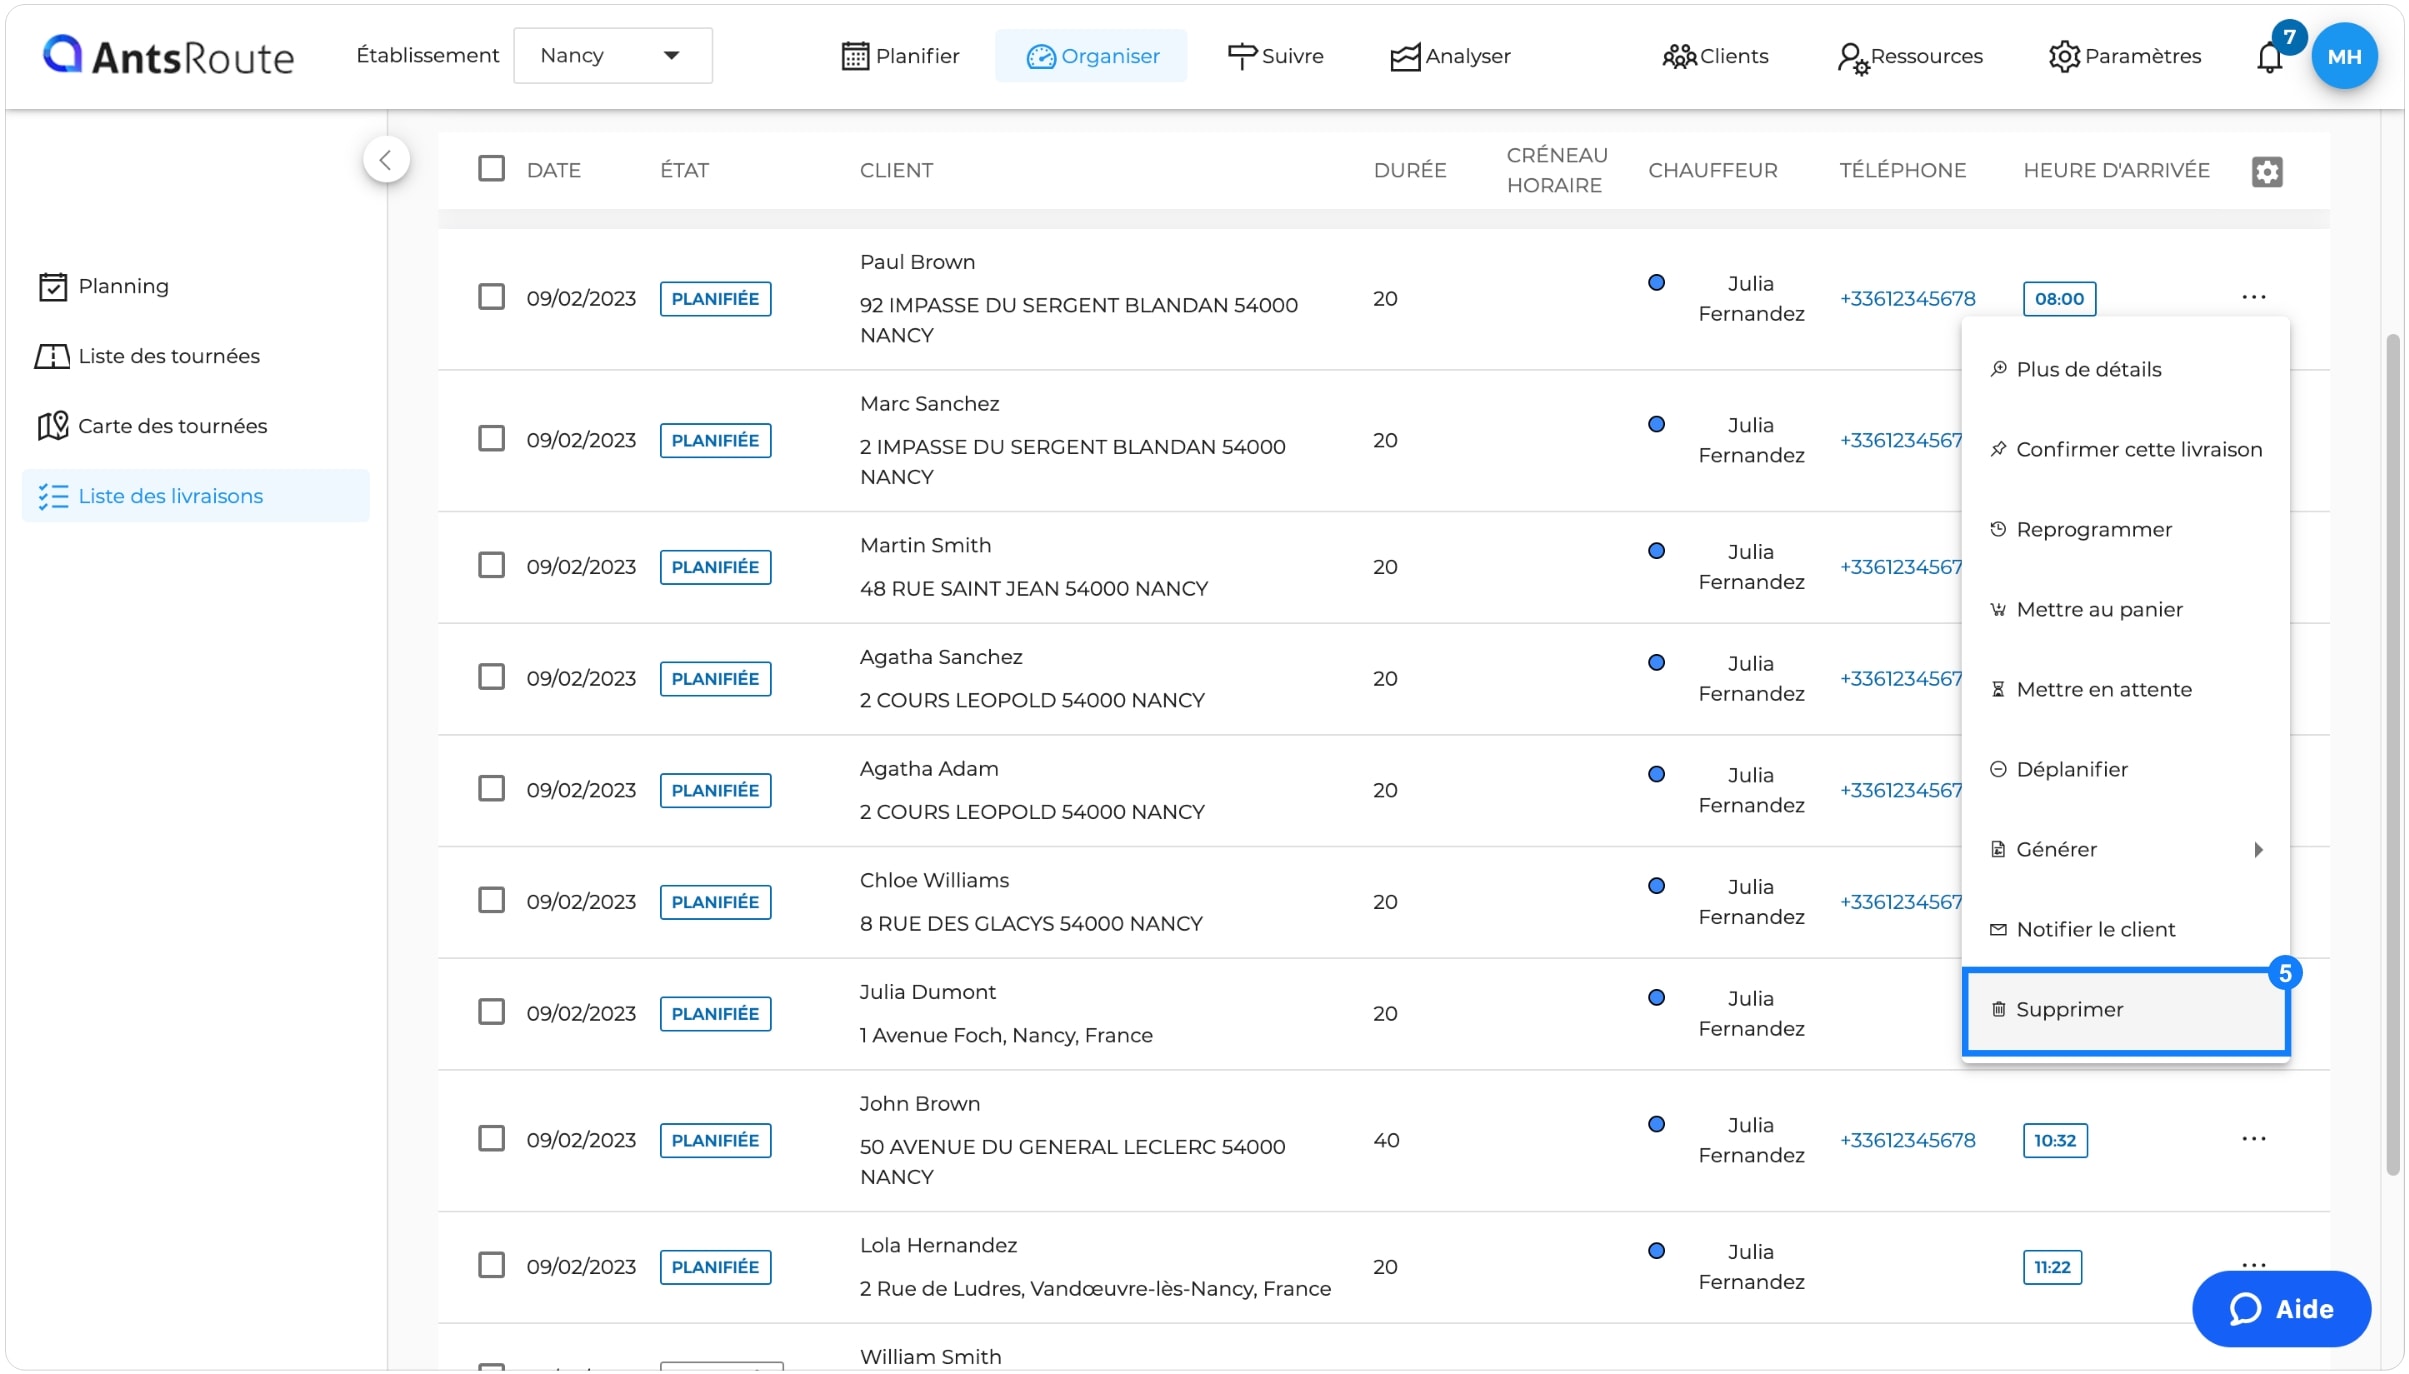Click the AntsRoute logo
This screenshot has height=1374, width=2409.
[x=168, y=56]
